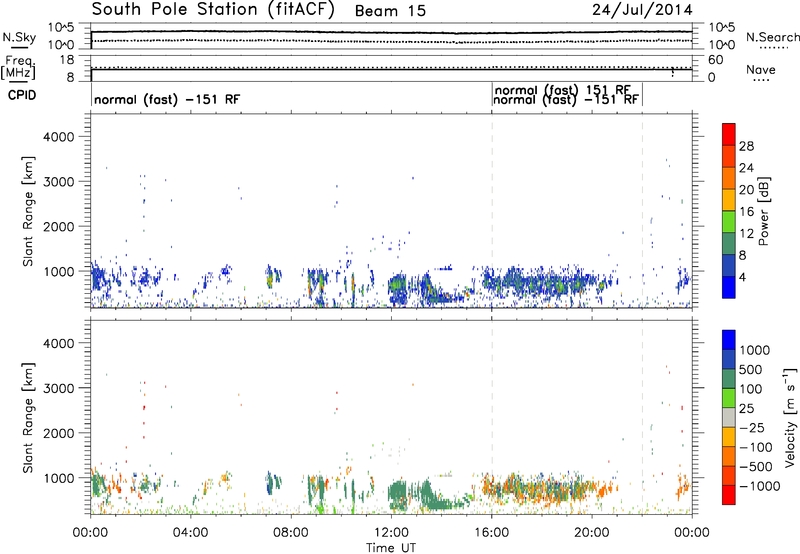Click the Nave legend label
The height and width of the screenshot is (554, 800).
point(761,70)
